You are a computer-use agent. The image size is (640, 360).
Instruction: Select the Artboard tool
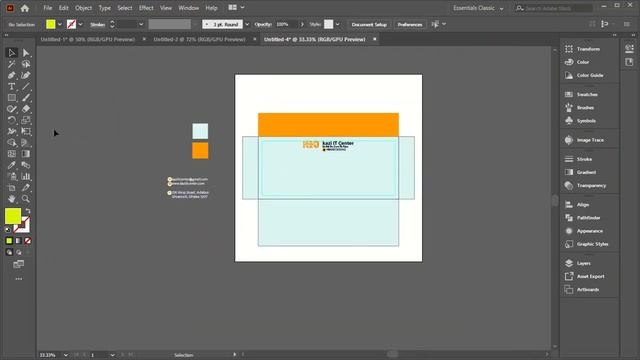pyautogui.click(x=11, y=188)
